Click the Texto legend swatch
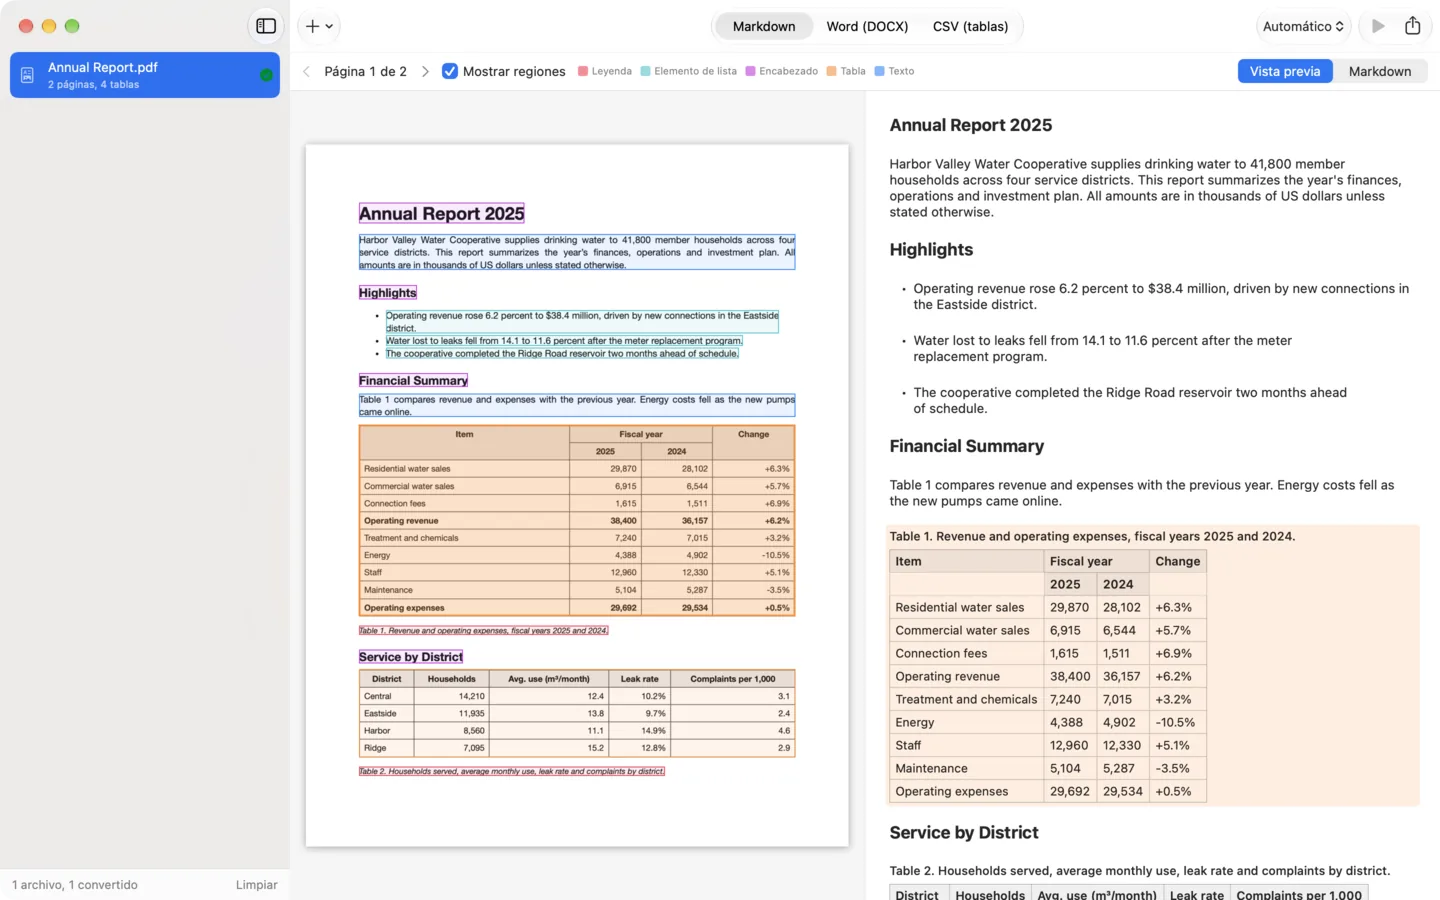 point(879,71)
